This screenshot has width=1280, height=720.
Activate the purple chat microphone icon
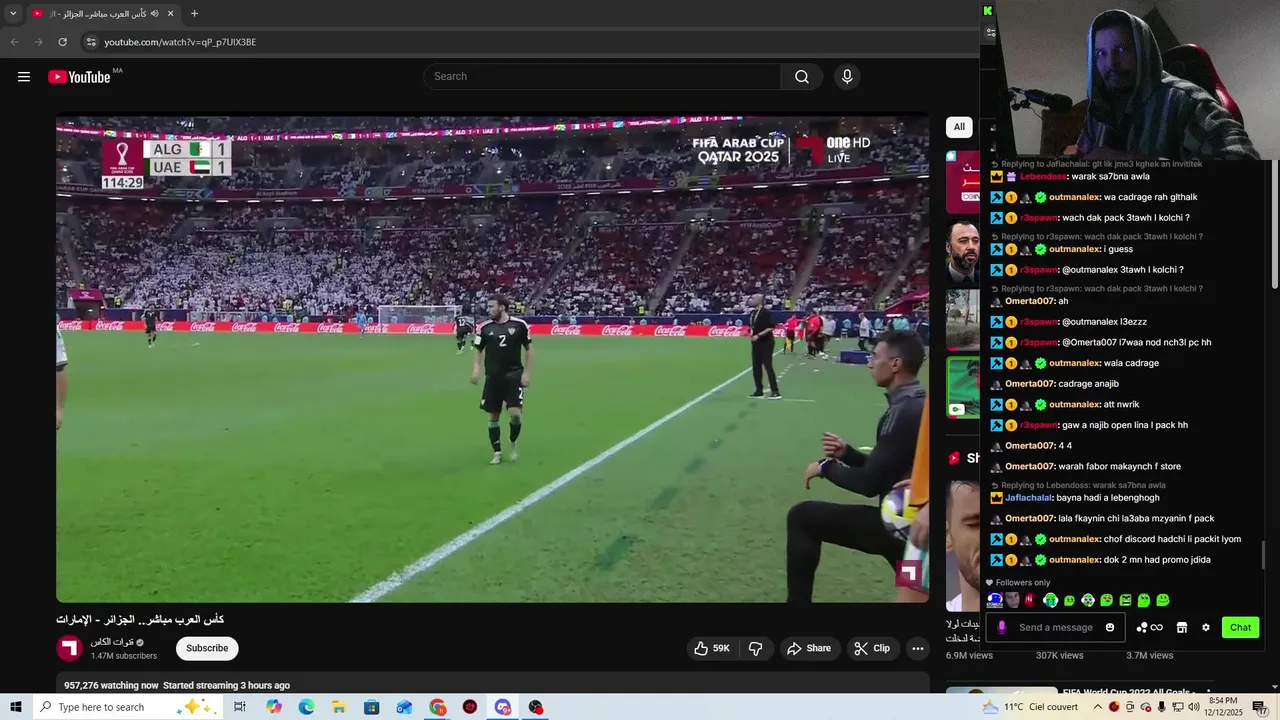[x=1002, y=628]
